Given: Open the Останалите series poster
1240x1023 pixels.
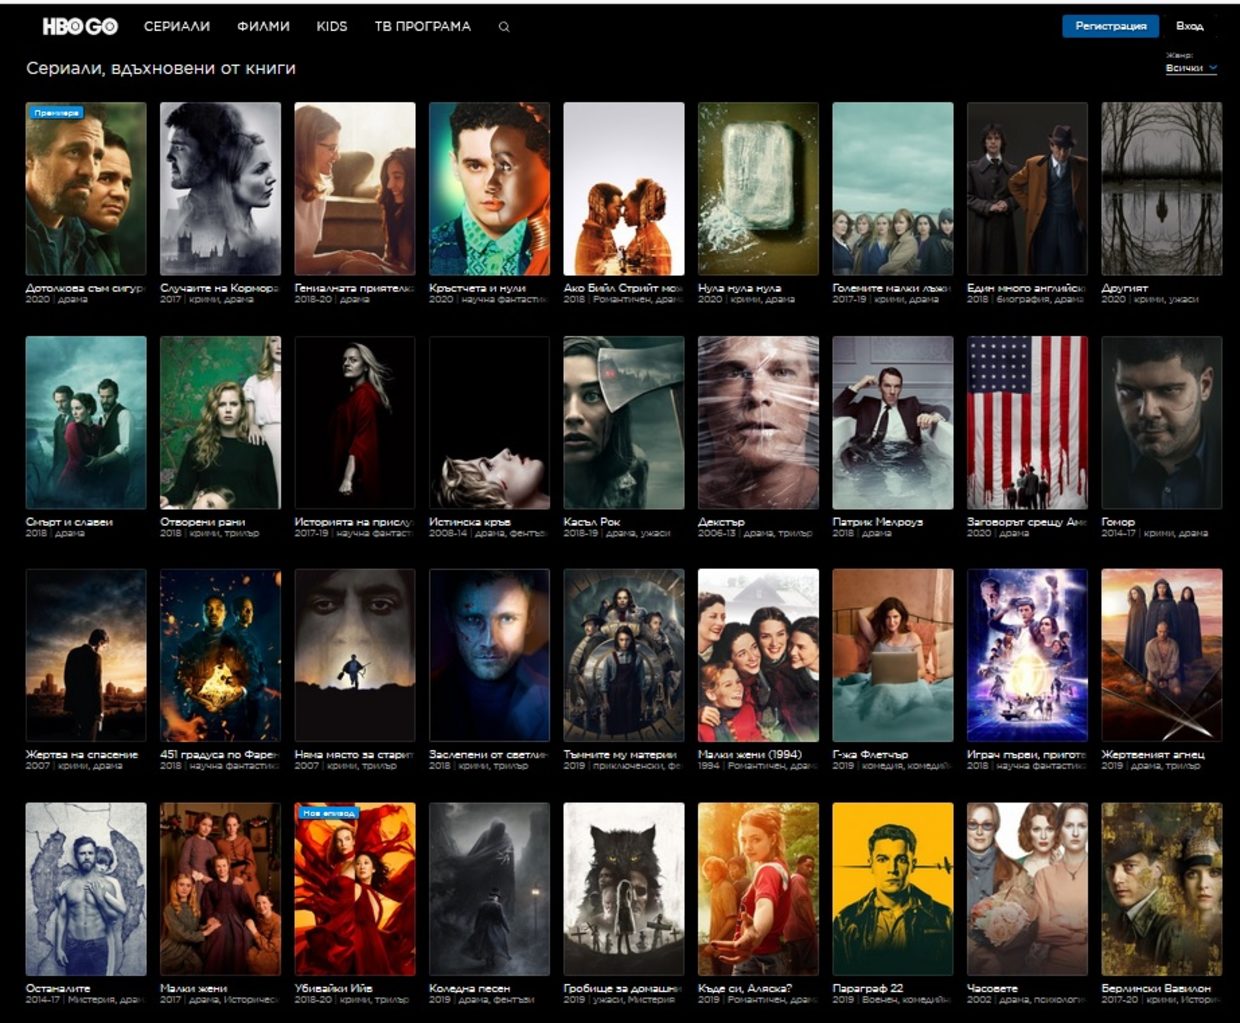Looking at the screenshot, I should coord(86,888).
